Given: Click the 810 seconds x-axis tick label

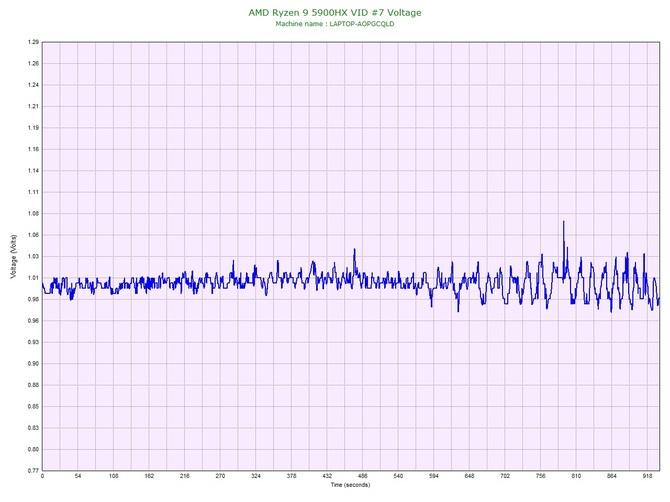Looking at the screenshot, I should 576,476.
